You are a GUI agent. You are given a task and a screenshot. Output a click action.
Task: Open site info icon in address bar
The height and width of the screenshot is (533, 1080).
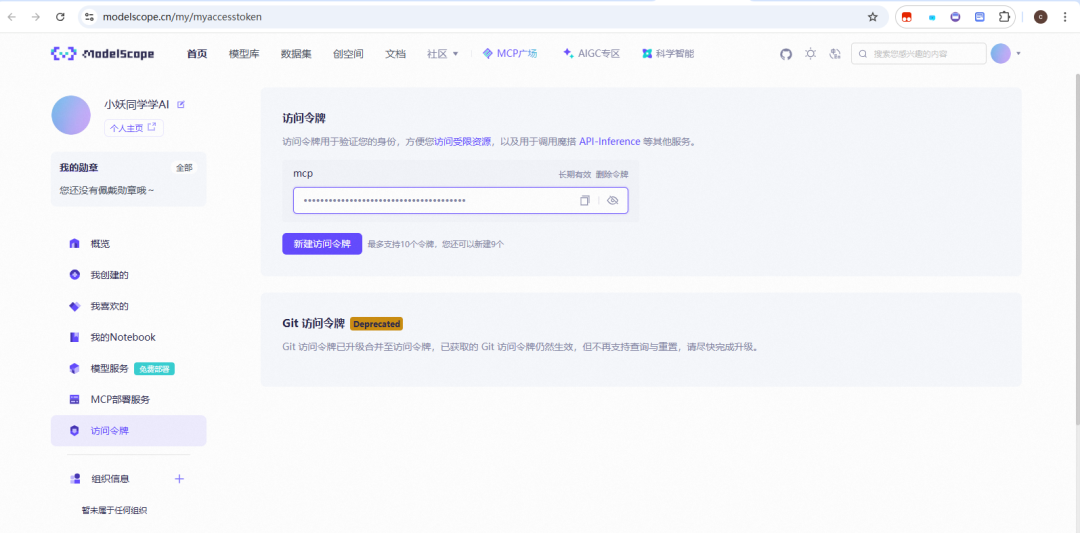point(89,17)
